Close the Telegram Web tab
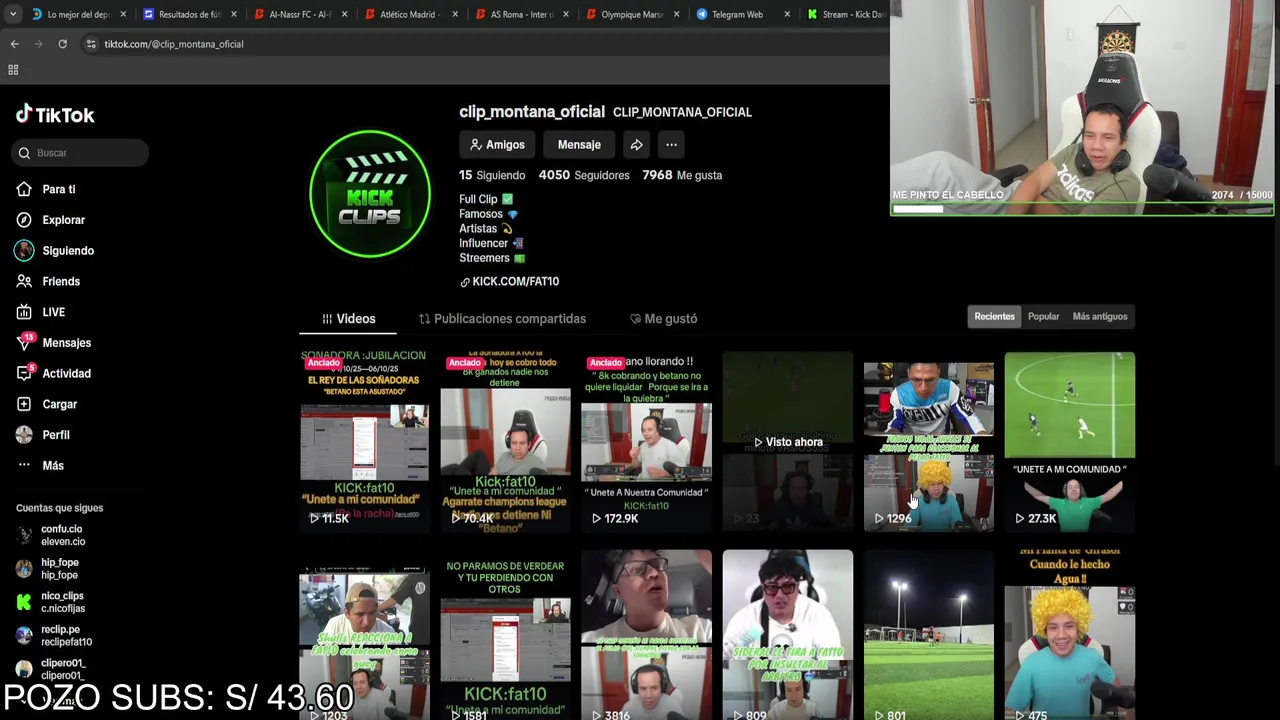The height and width of the screenshot is (720, 1280). click(x=787, y=14)
